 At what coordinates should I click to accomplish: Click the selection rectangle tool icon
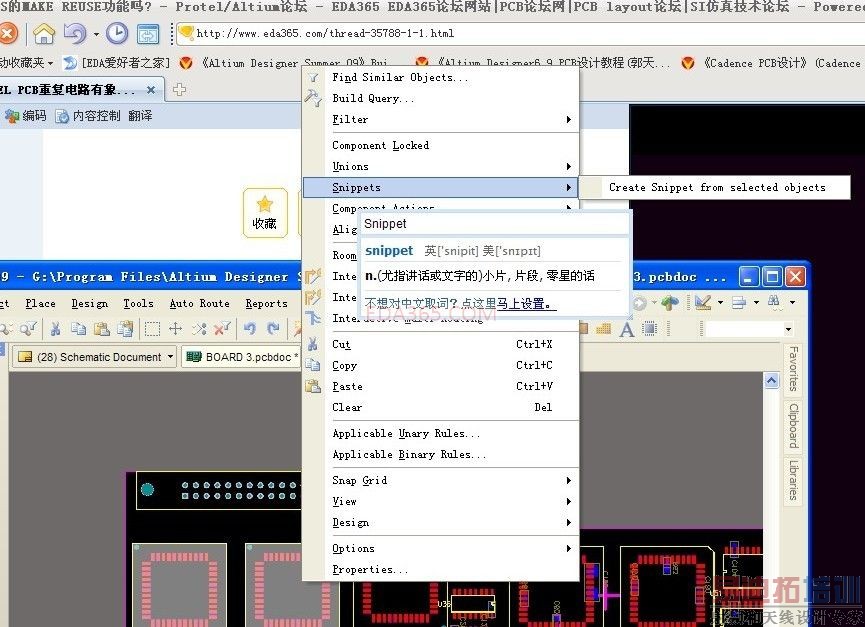[x=152, y=329]
